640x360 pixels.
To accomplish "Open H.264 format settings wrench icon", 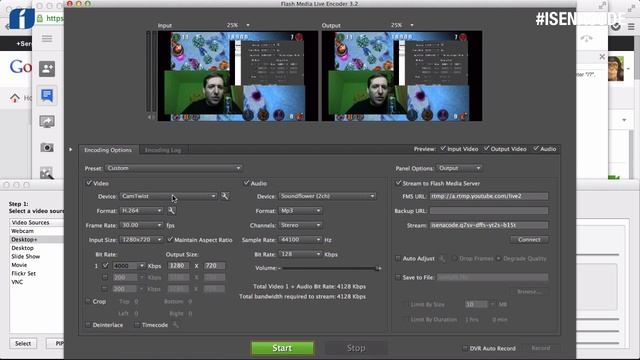I will (171, 211).
